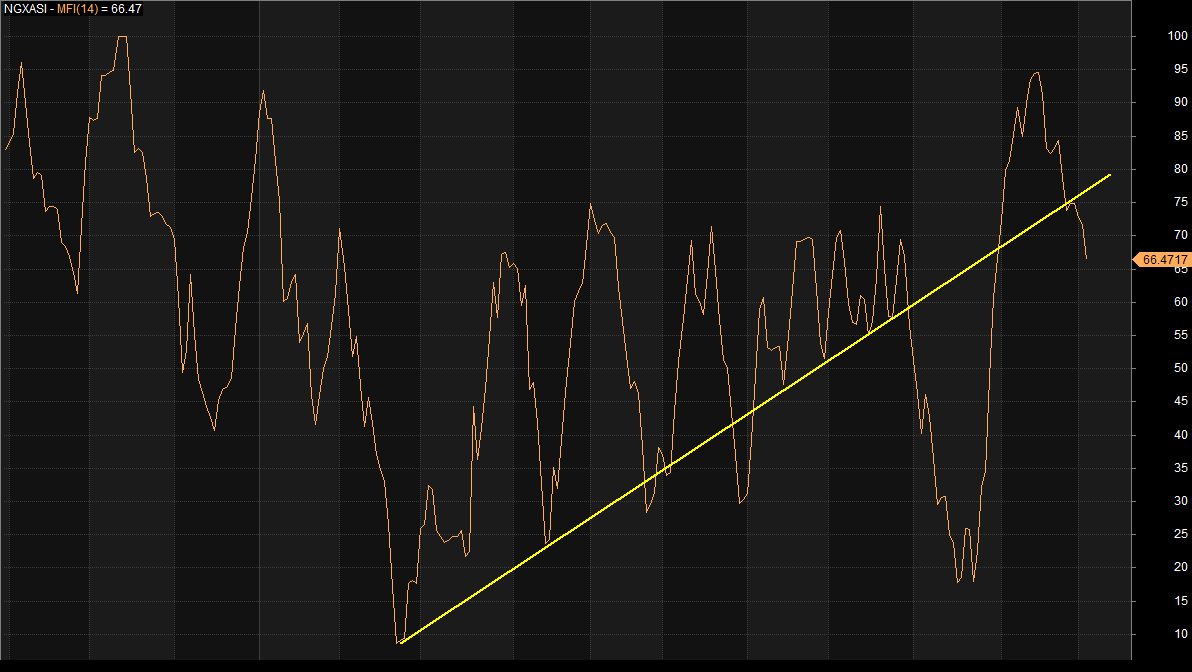1192x672 pixels.
Task: Click the 70 level on the Y-axis
Action: click(x=1181, y=235)
